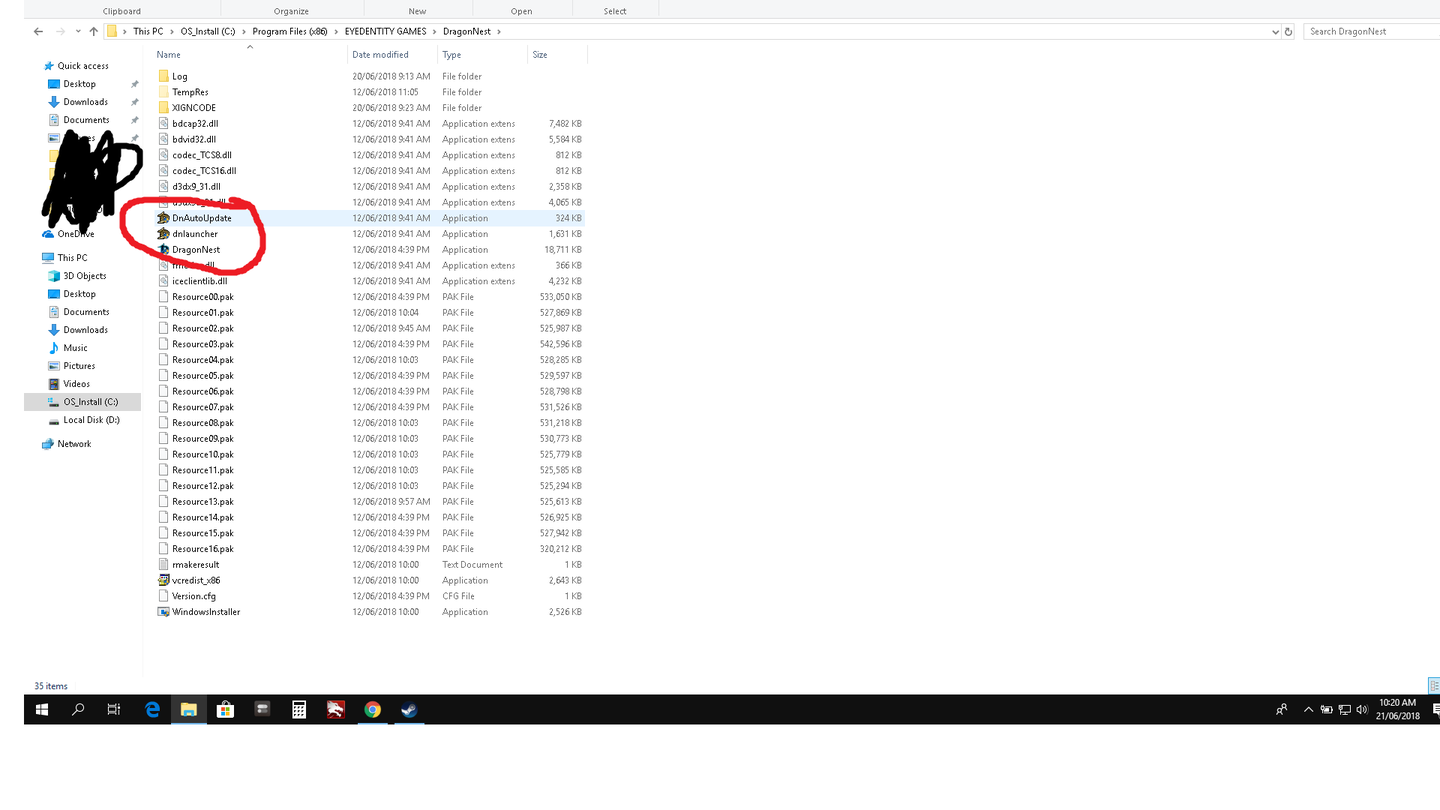This screenshot has width=1440, height=810.
Task: Open Steam from the taskbar
Action: (x=408, y=710)
